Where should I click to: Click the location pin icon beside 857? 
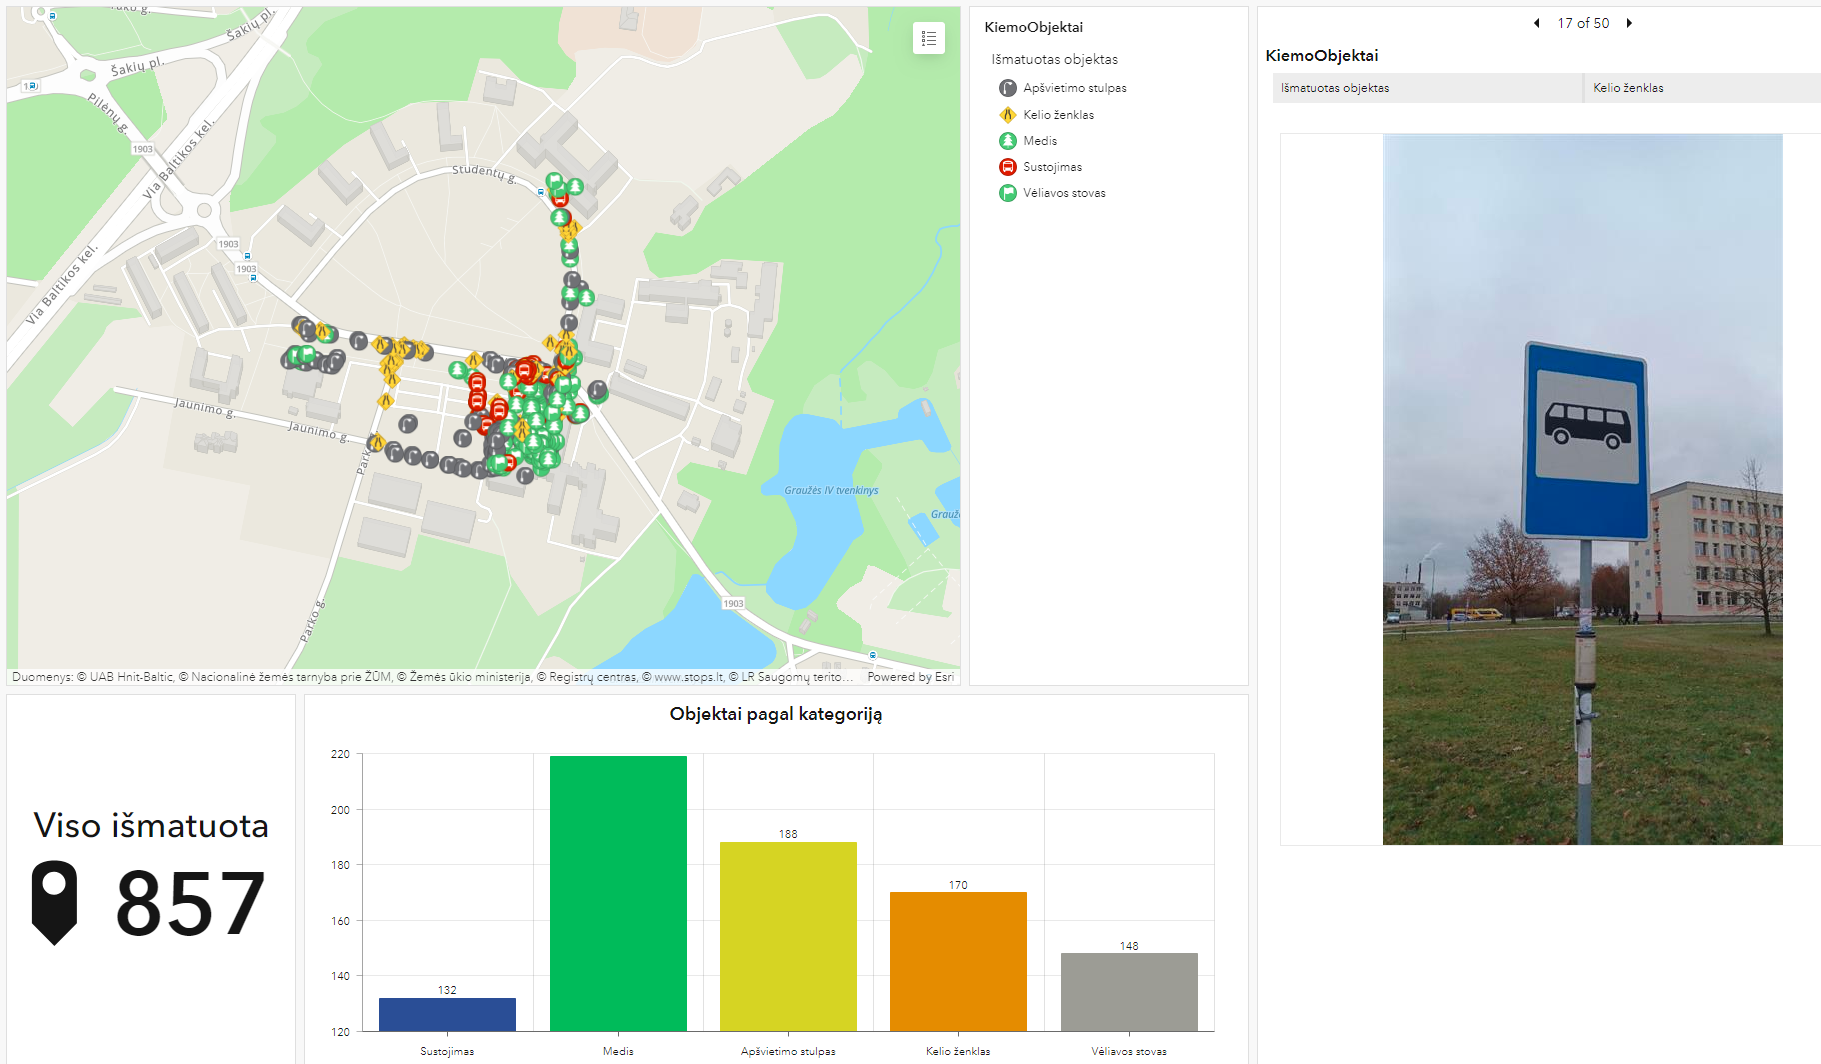[x=55, y=902]
